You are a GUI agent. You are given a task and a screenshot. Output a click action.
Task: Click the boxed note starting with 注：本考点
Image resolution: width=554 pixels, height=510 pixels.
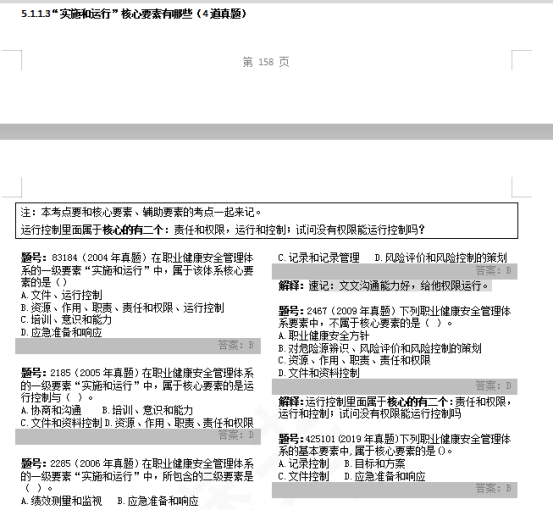(266, 221)
